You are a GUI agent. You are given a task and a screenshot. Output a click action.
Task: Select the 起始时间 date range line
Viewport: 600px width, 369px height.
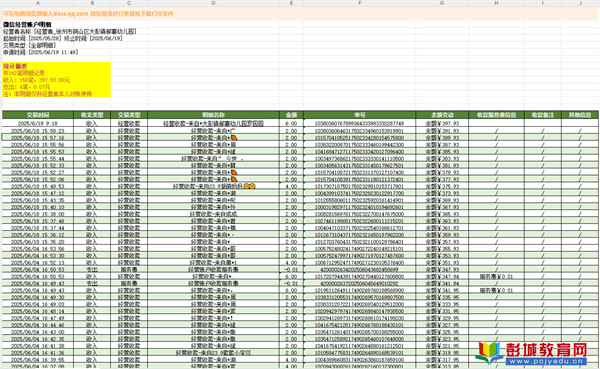coord(63,38)
